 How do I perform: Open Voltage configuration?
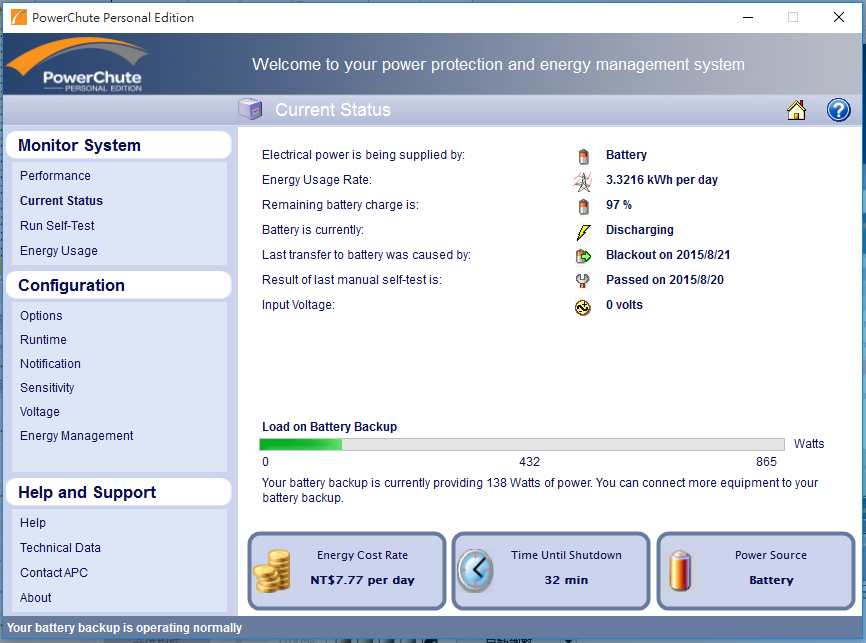click(40, 412)
